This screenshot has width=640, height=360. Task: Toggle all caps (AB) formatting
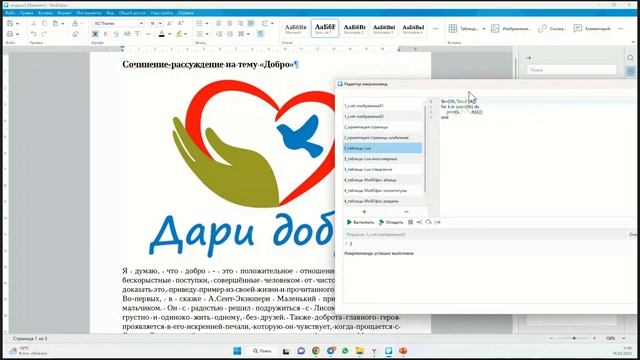pos(127,34)
